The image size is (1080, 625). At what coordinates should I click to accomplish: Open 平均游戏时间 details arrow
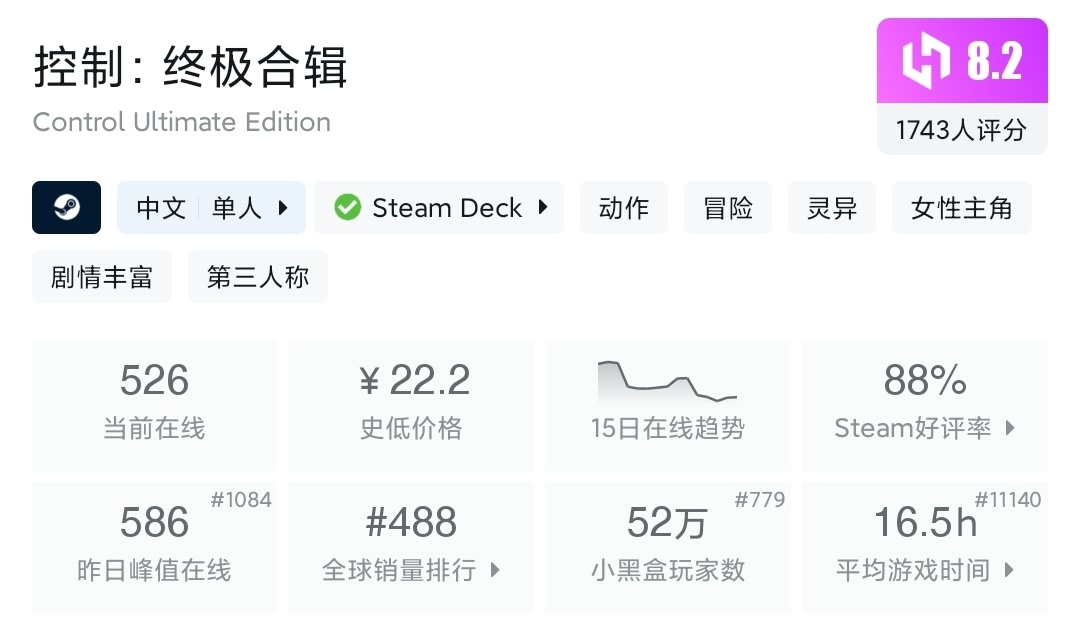[x=1009, y=571]
